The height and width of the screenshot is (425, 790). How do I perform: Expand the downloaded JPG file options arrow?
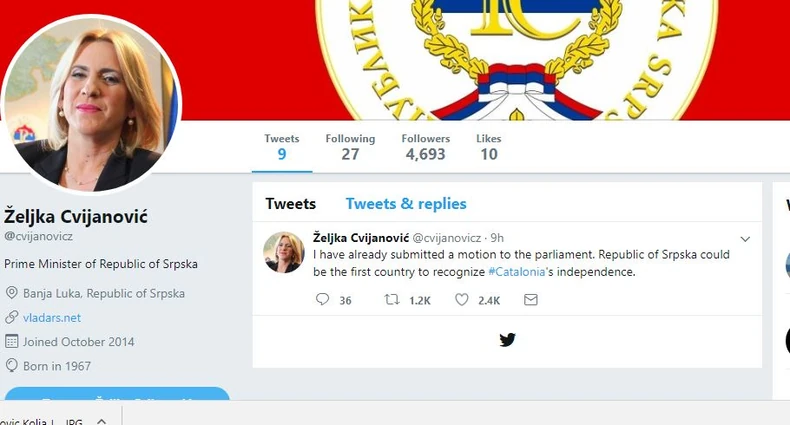tap(100, 421)
